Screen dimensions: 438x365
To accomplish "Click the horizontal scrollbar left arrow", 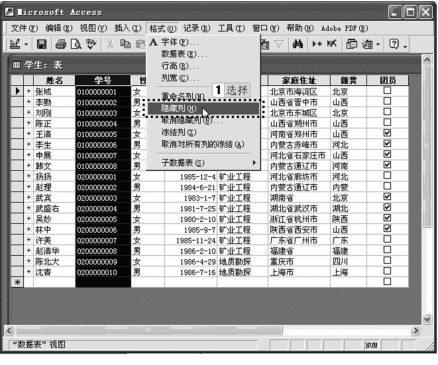I will 9,330.
